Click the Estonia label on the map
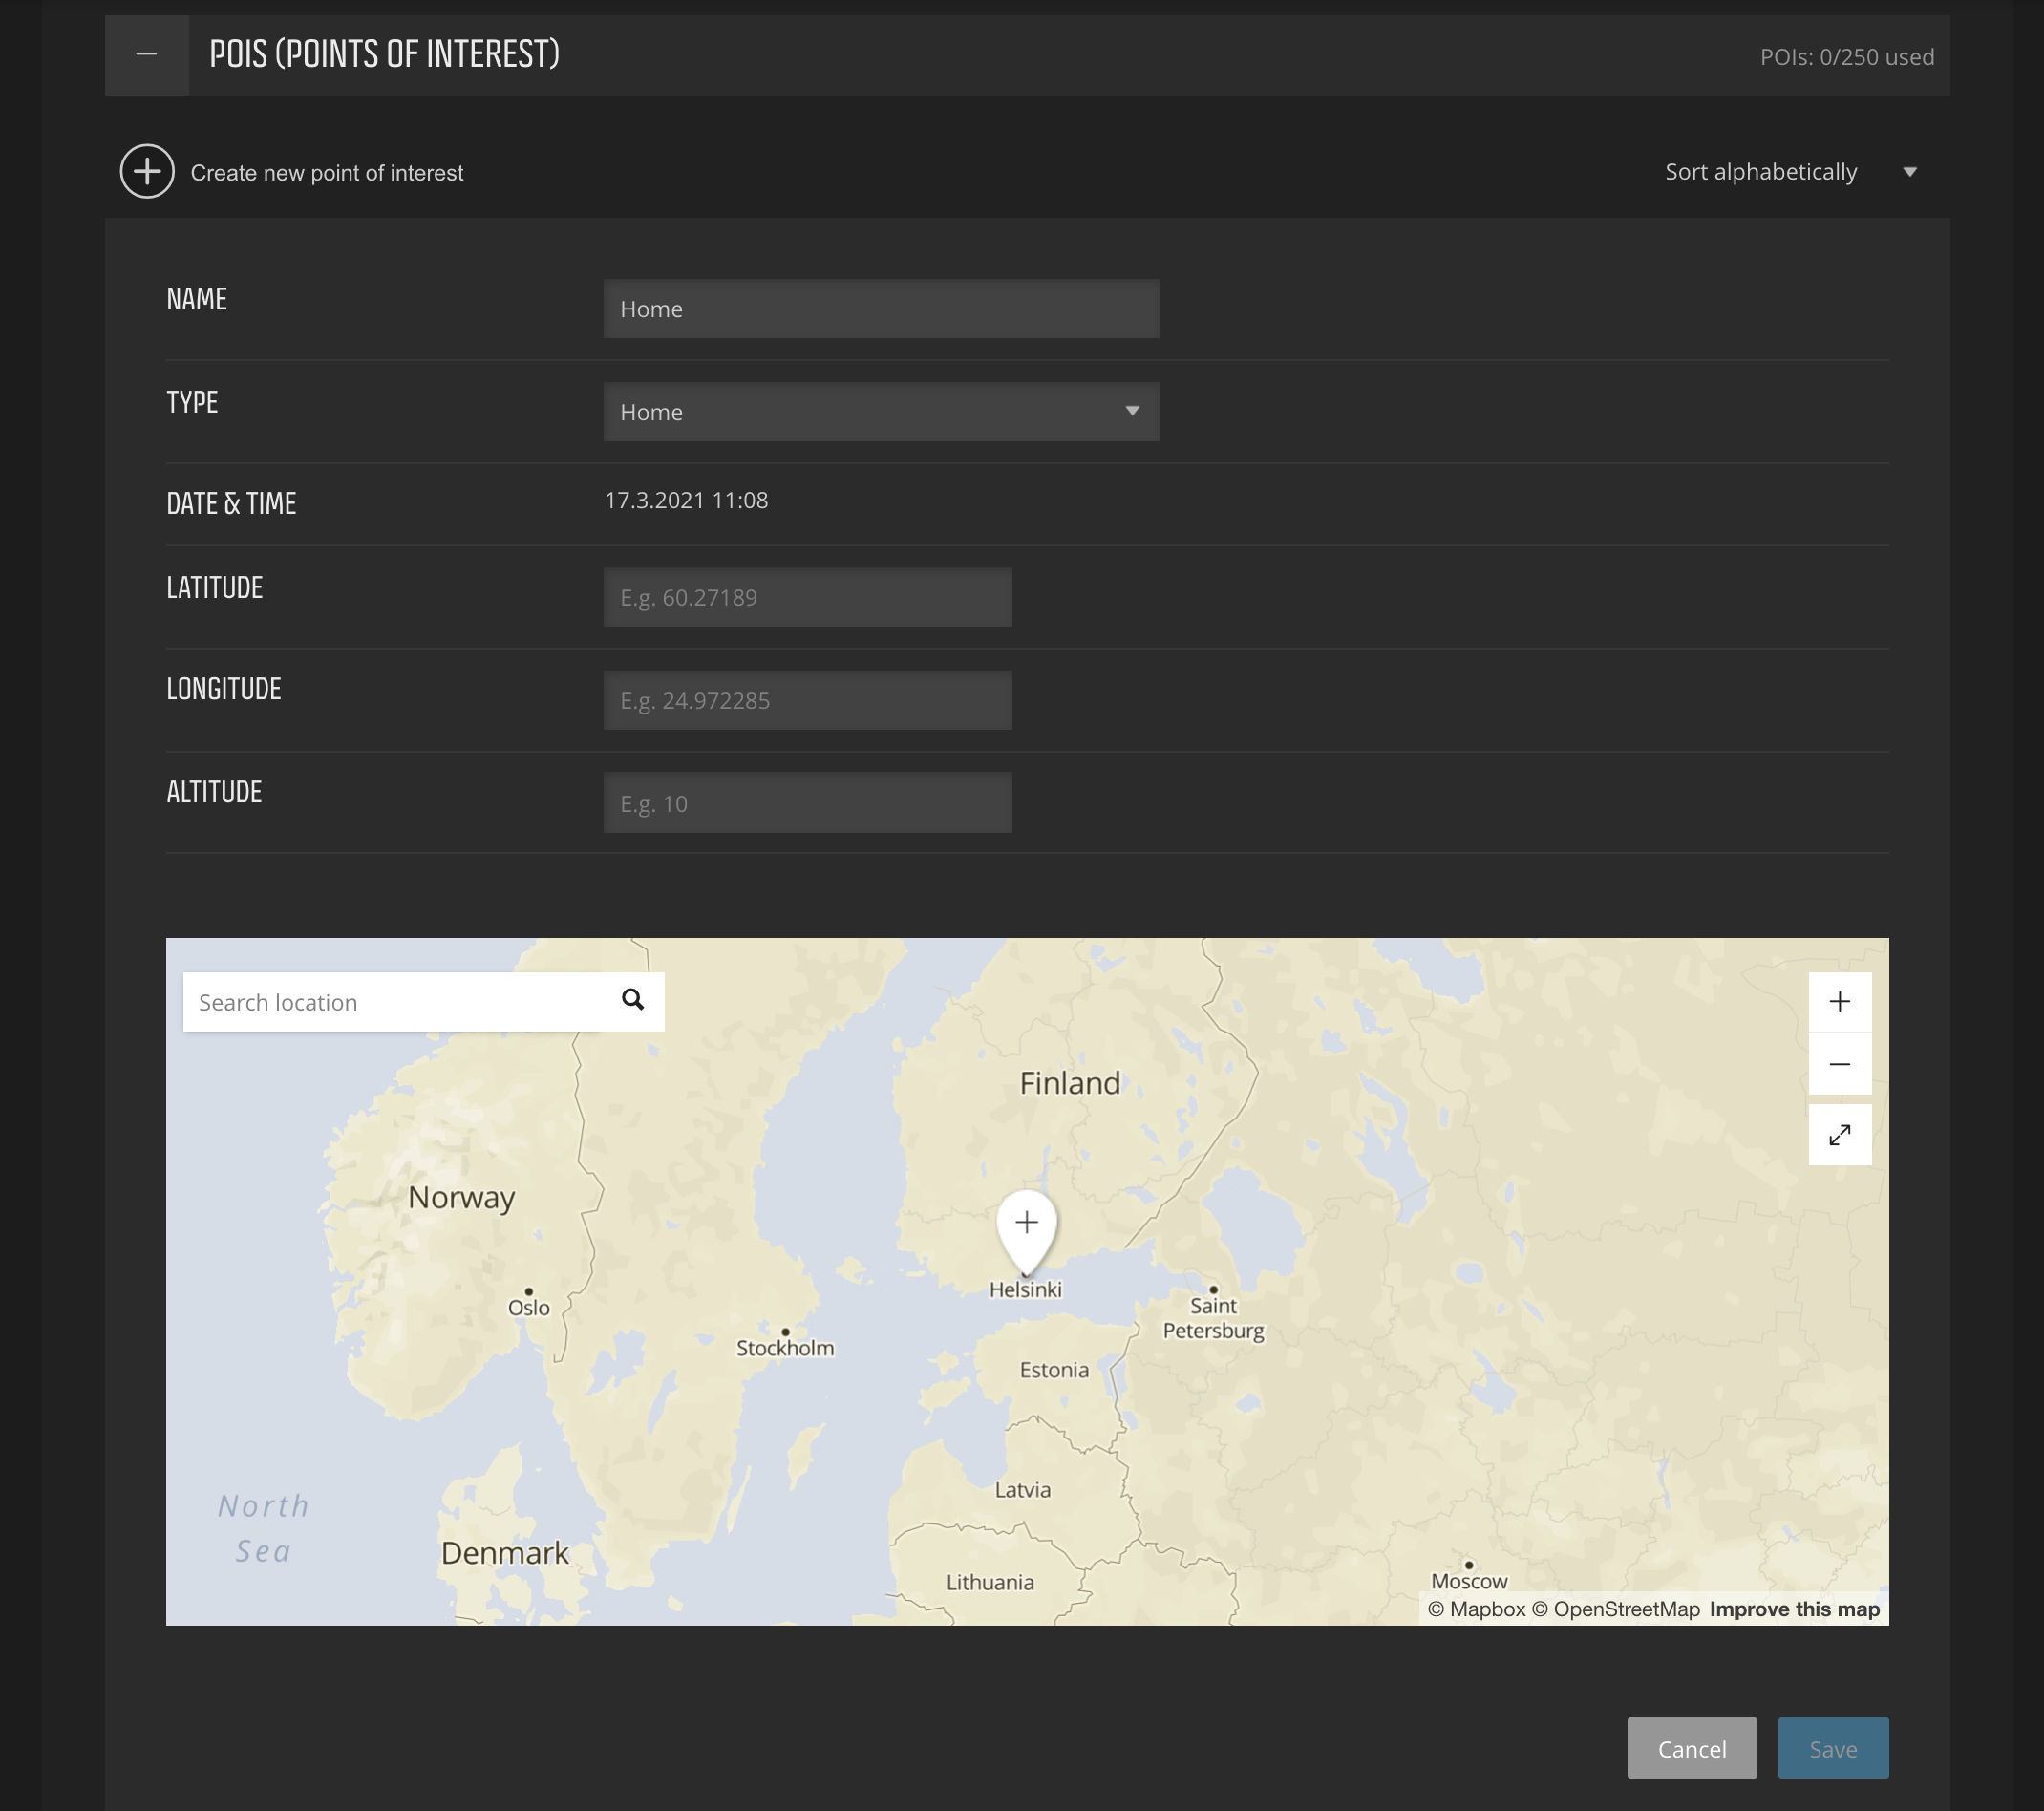The image size is (2044, 1811). (x=1054, y=1370)
